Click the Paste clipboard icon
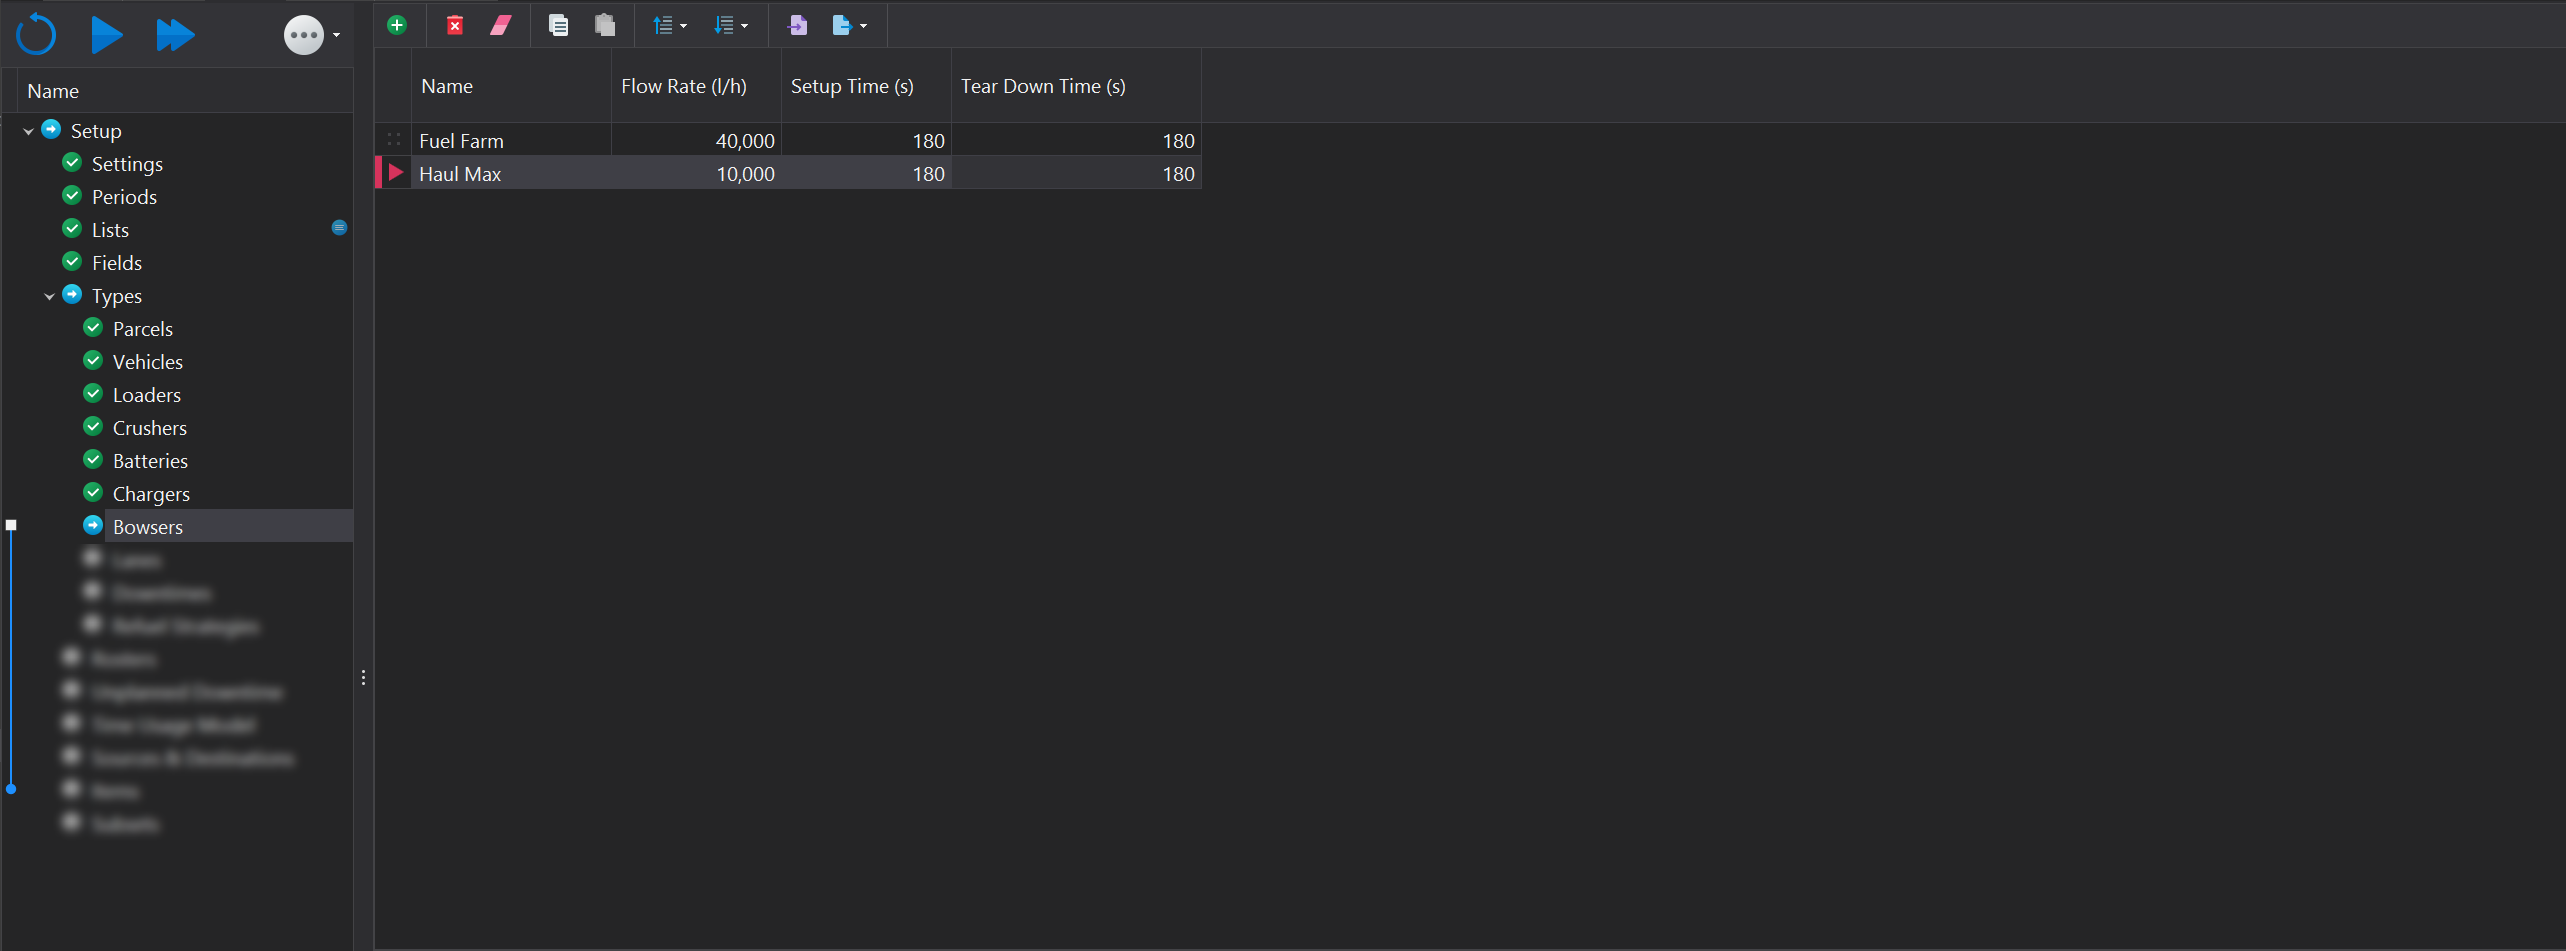 (x=604, y=25)
